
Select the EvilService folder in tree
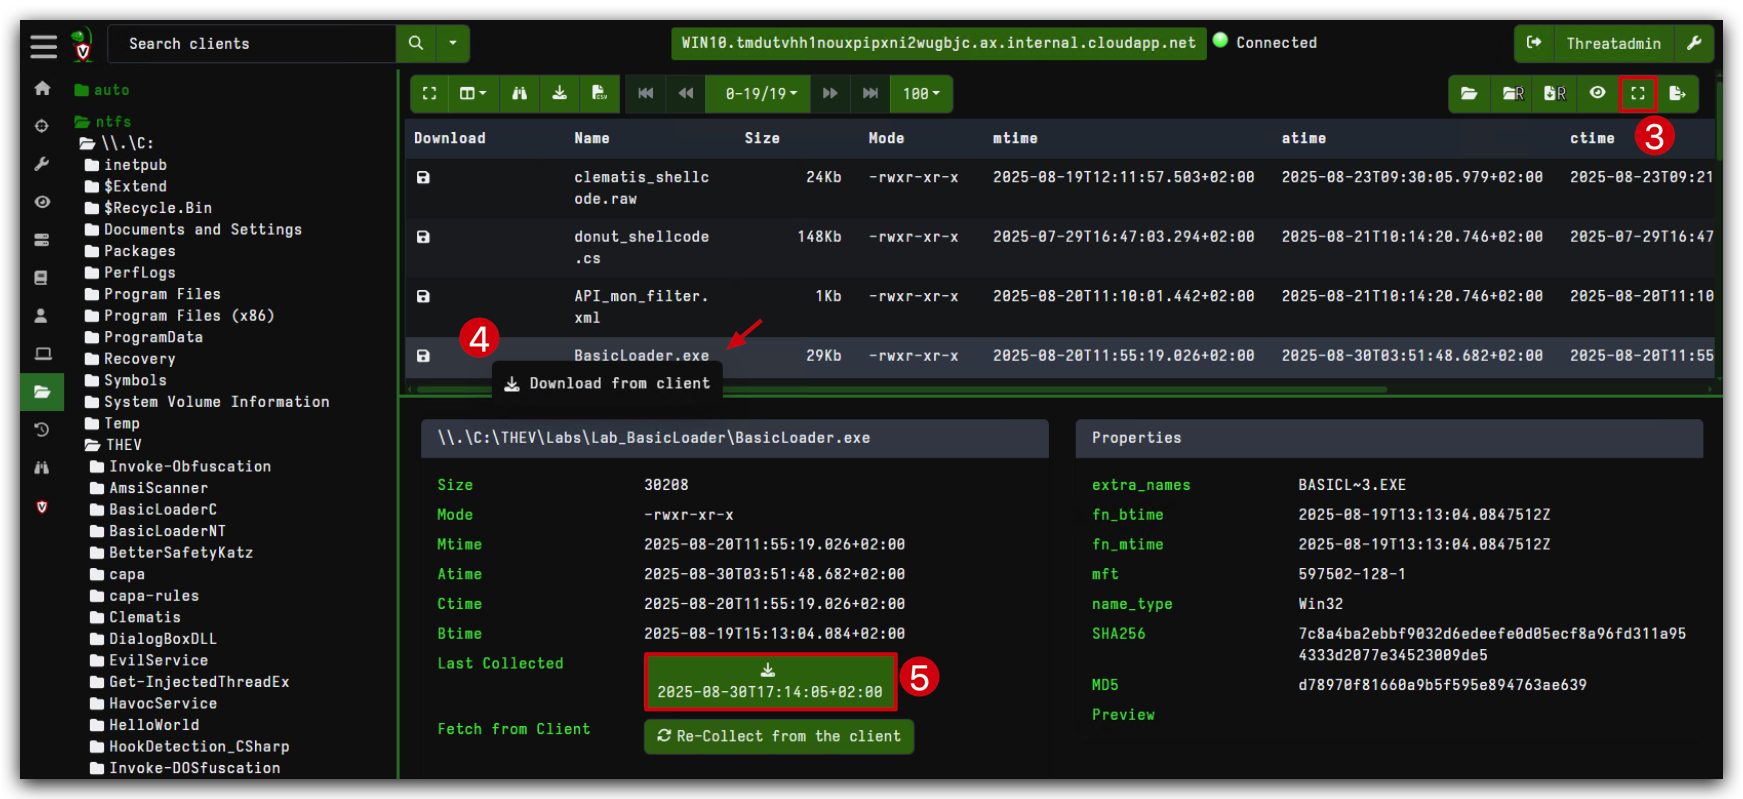point(158,660)
